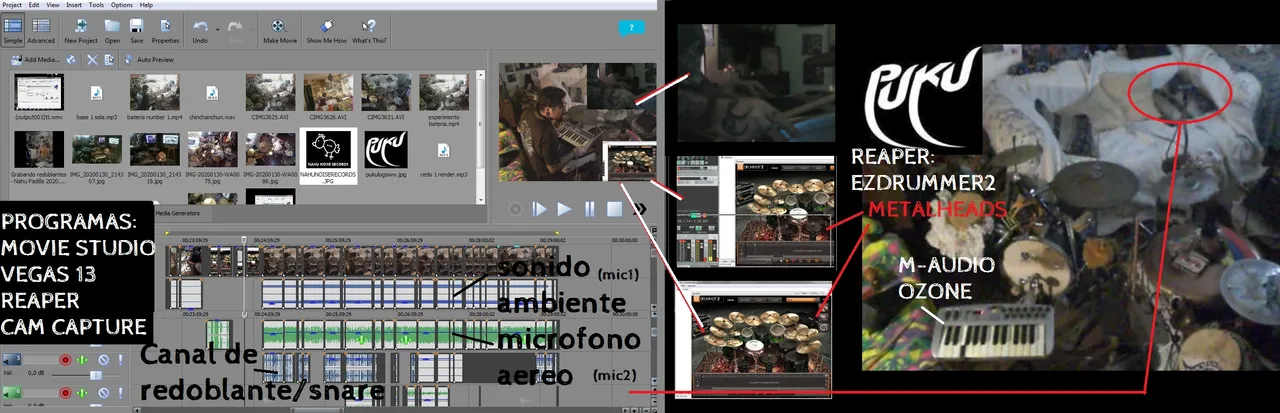Image resolution: width=1280 pixels, height=413 pixels.
Task: Solo audio track 5
Action: (121, 360)
